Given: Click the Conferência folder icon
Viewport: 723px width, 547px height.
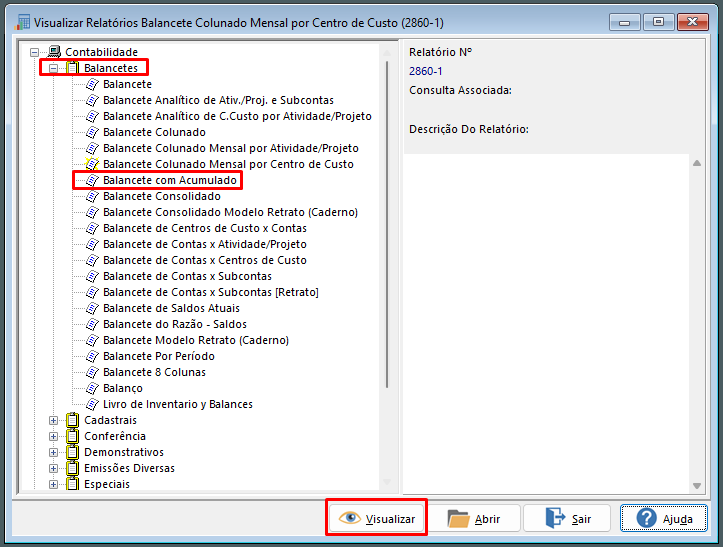Looking at the screenshot, I should point(72,436).
